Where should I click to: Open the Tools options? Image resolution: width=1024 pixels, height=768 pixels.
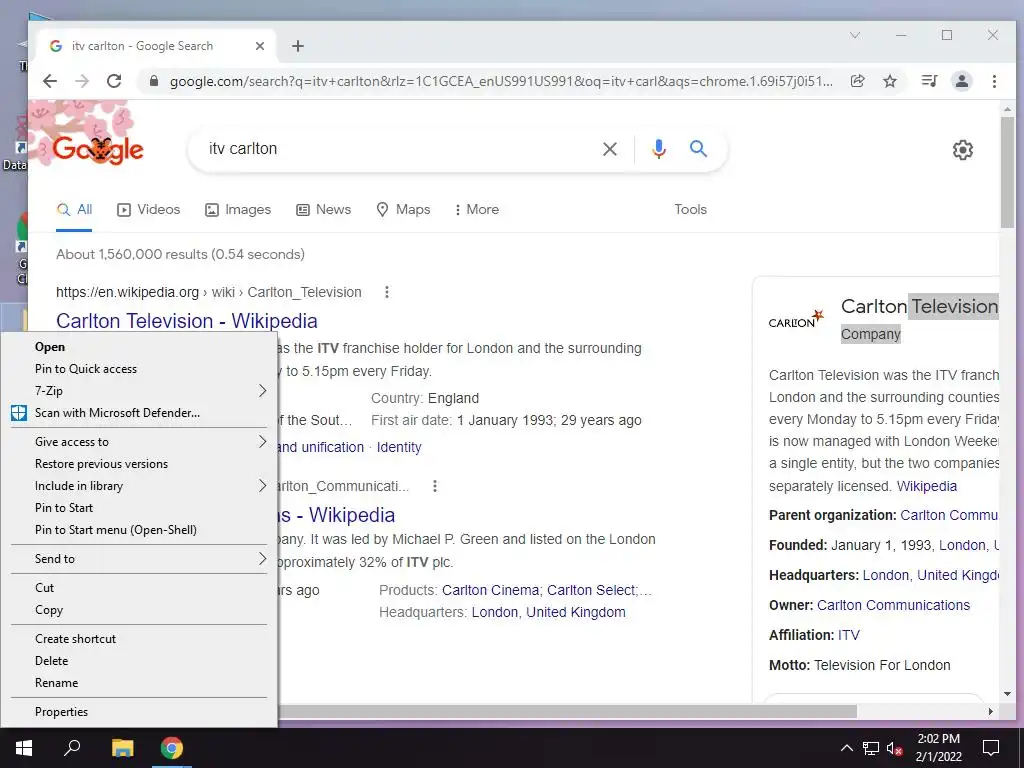click(690, 210)
